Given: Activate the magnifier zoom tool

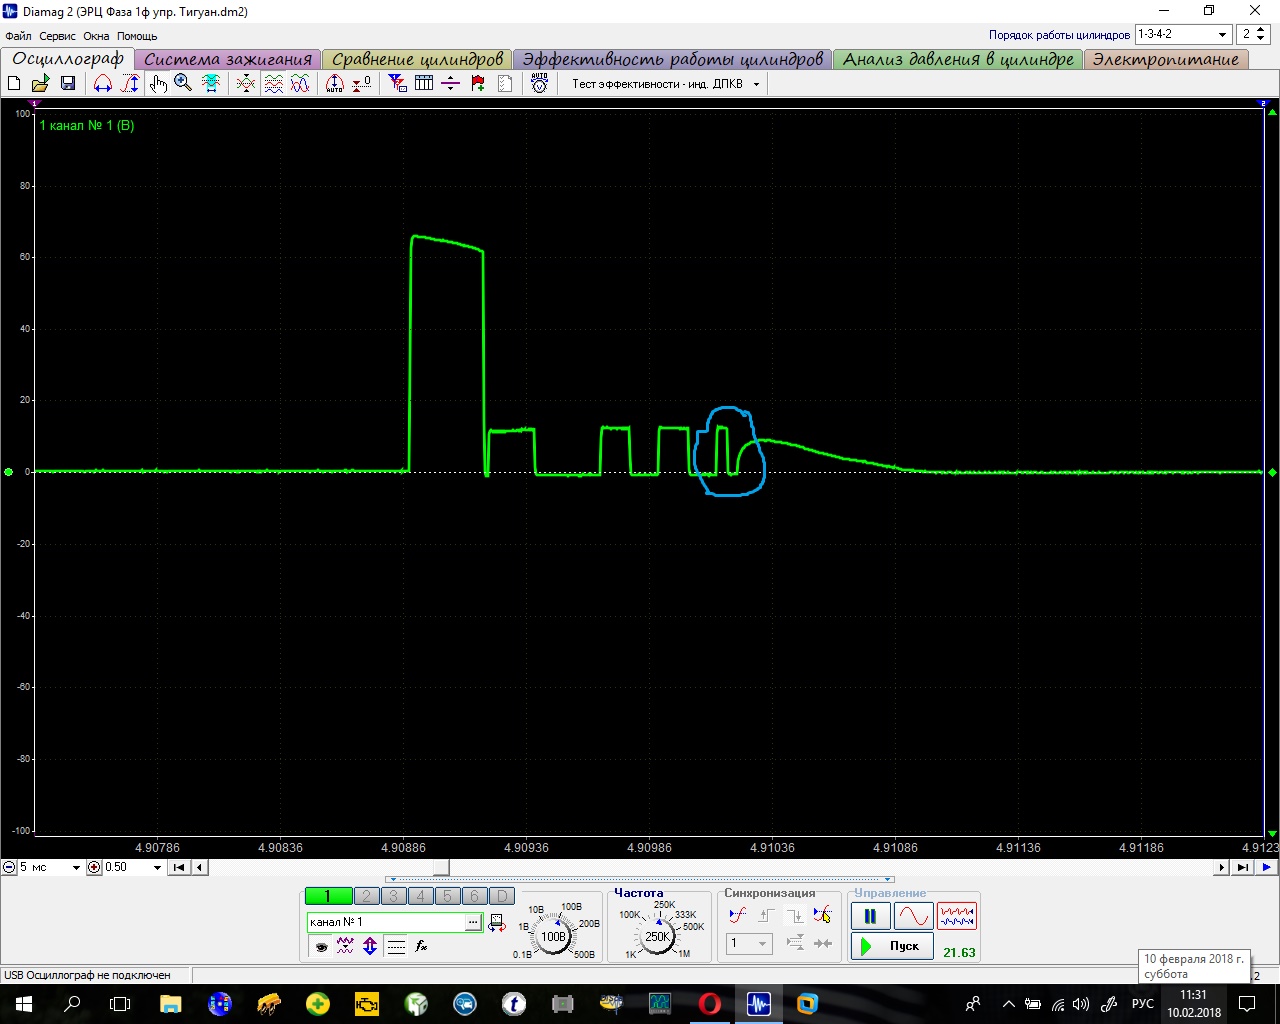Looking at the screenshot, I should coord(183,84).
